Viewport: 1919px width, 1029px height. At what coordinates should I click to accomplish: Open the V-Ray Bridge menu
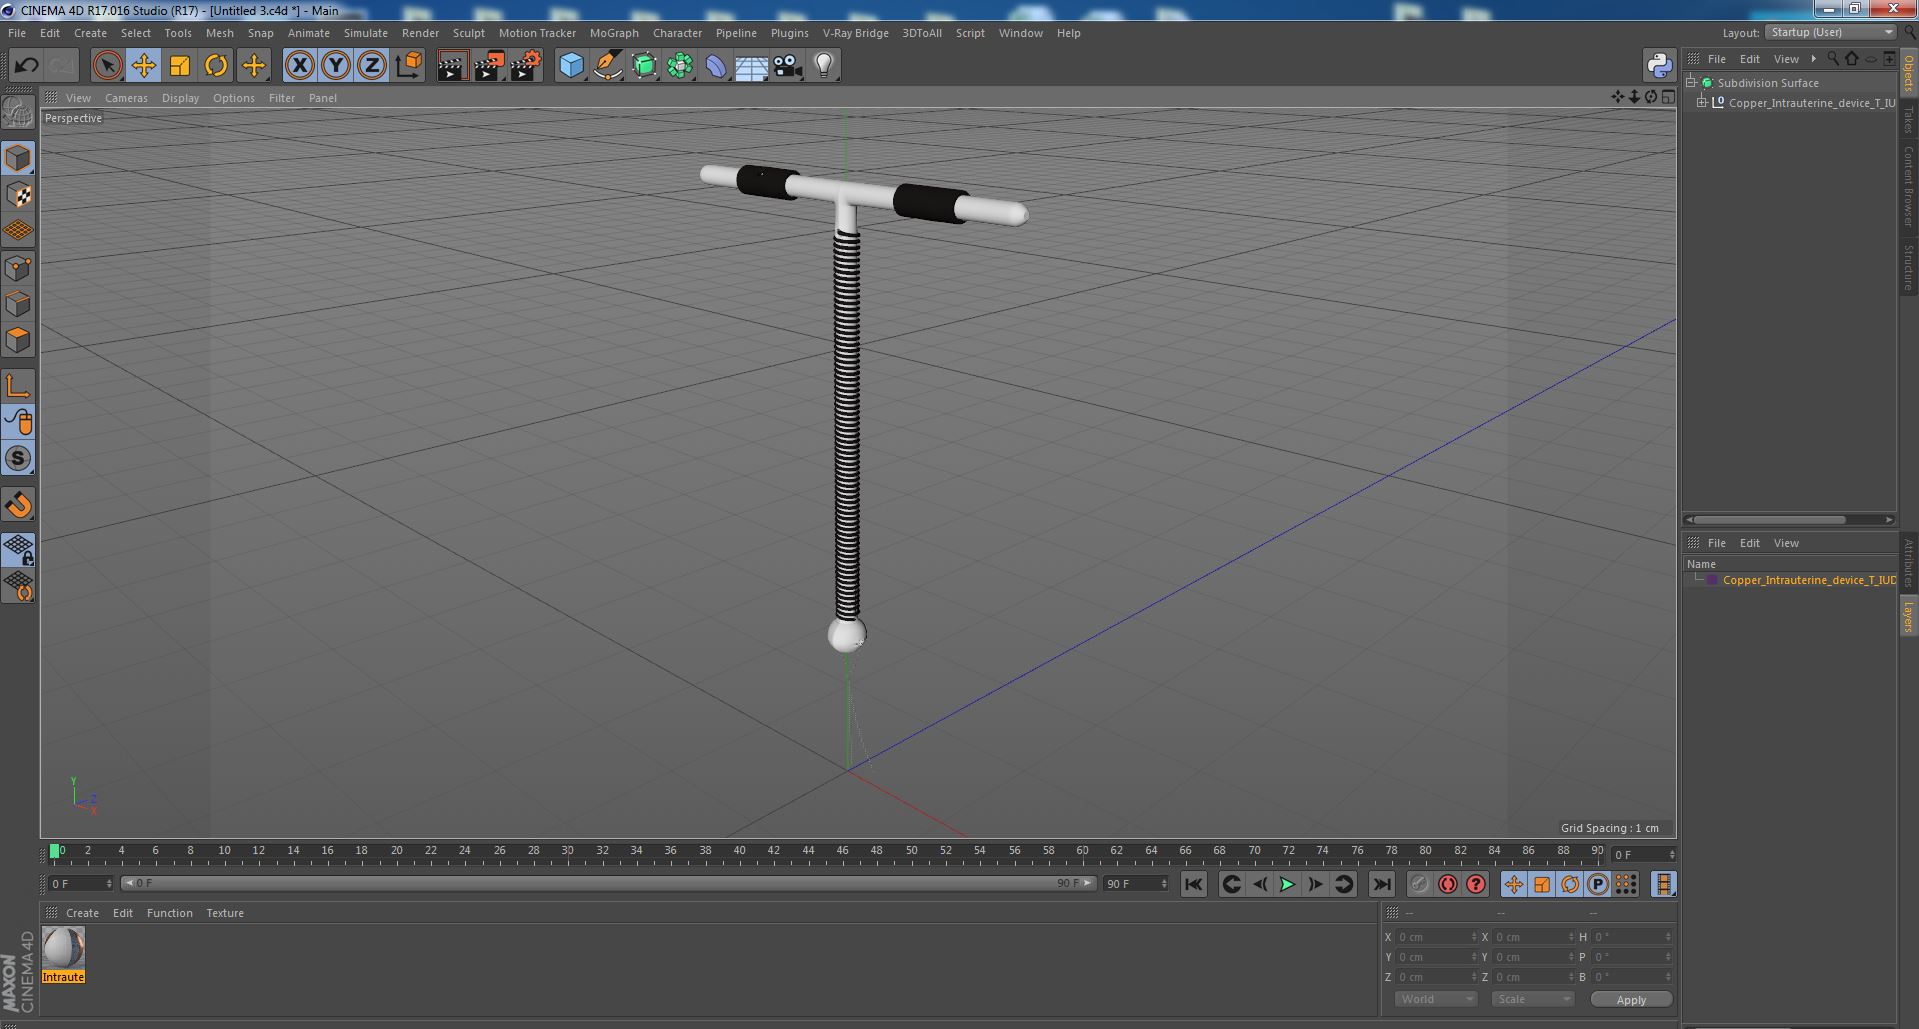point(856,33)
